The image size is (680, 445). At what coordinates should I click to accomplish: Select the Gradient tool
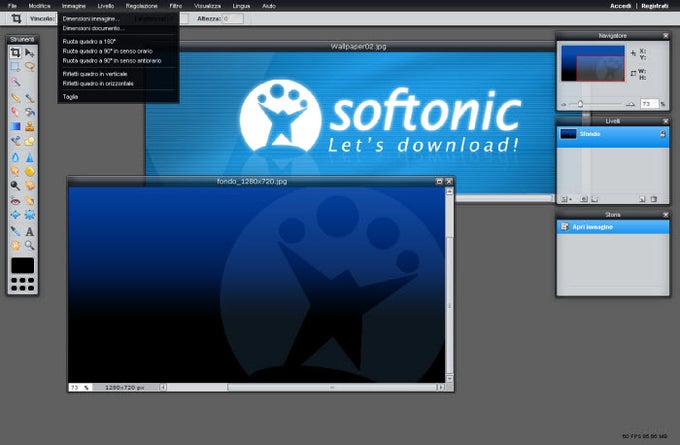point(15,126)
